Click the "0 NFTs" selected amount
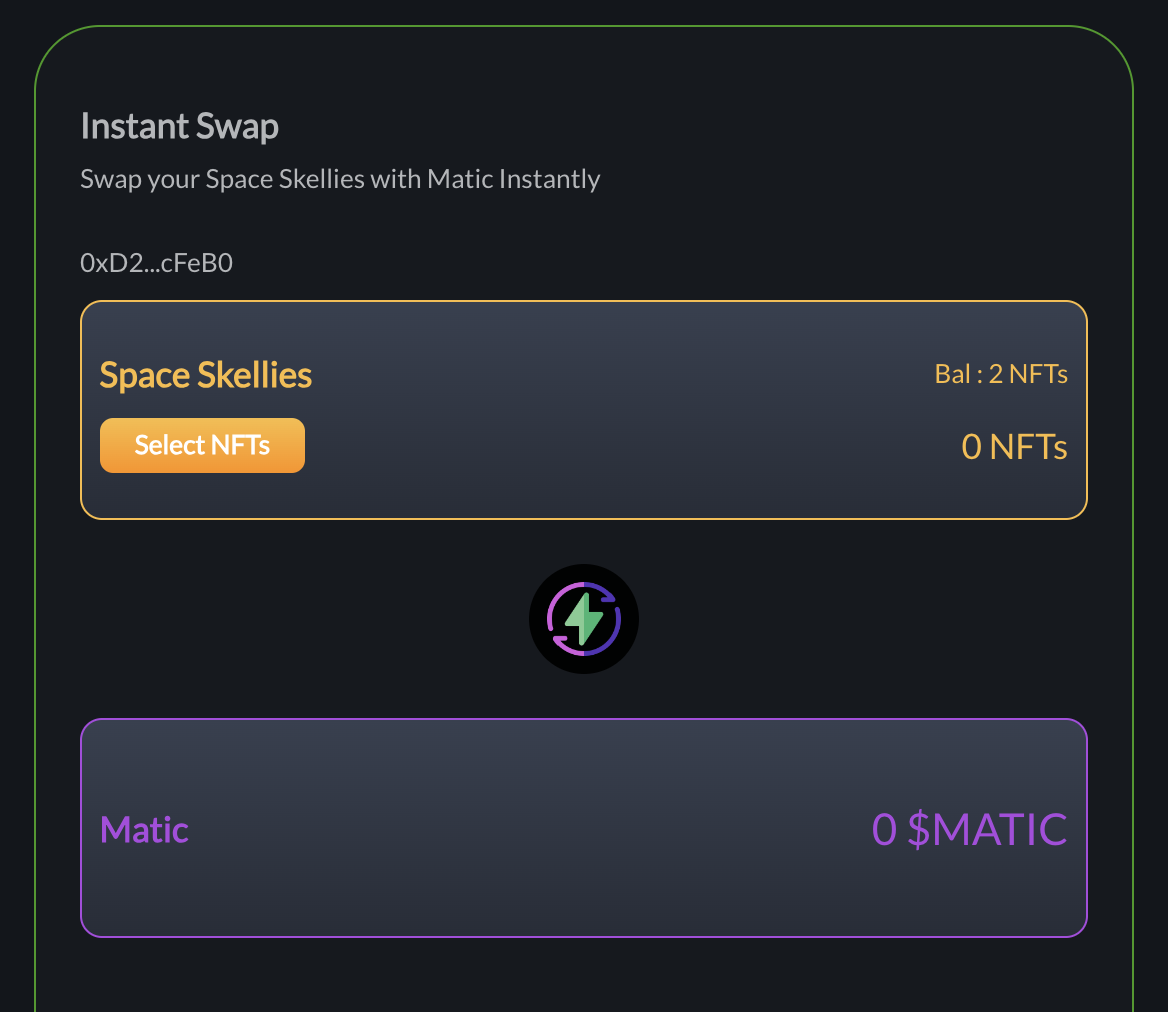The image size is (1168, 1012). point(1014,446)
